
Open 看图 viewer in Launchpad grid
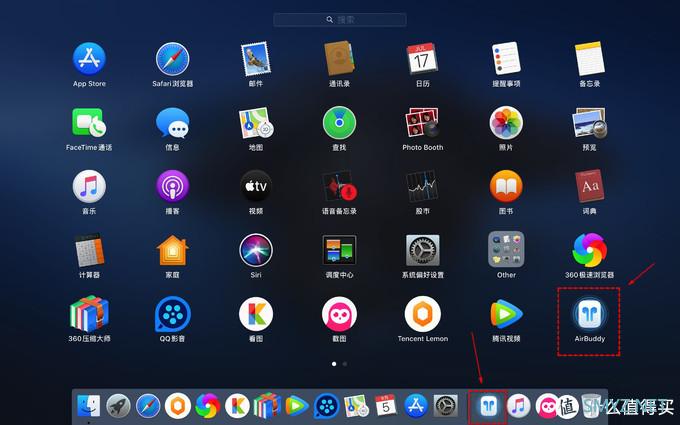point(256,314)
